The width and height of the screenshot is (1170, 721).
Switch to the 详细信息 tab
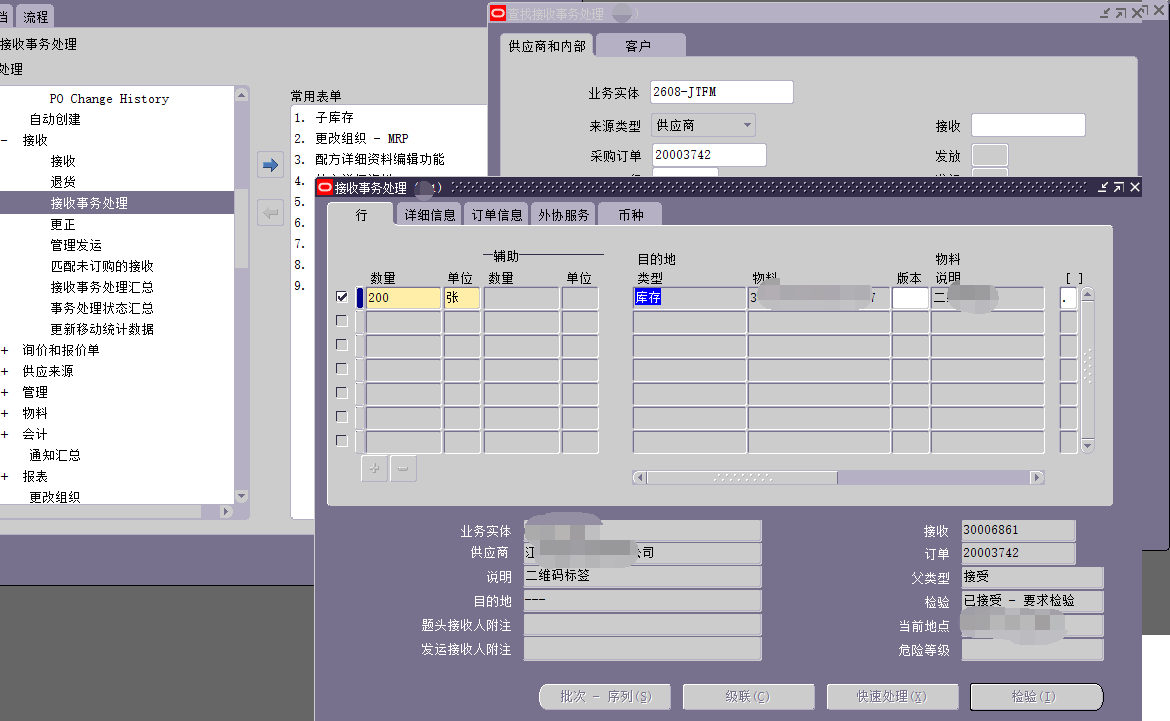coord(429,215)
